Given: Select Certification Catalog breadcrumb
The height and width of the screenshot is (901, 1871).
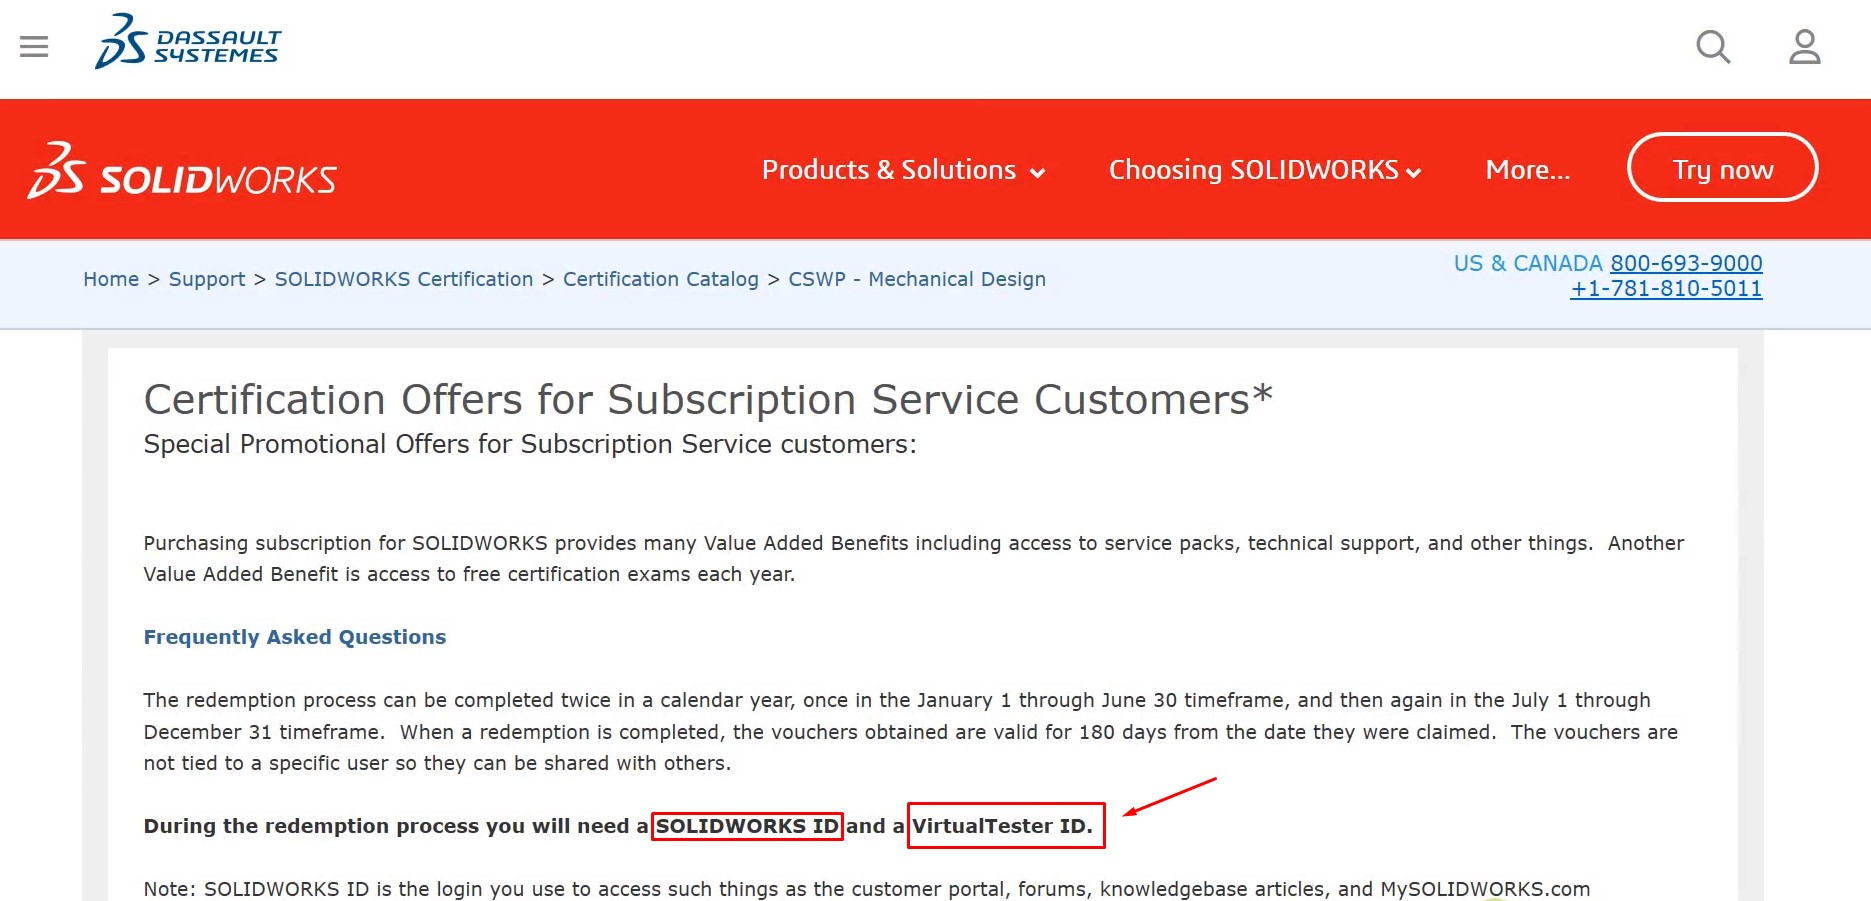Looking at the screenshot, I should [x=660, y=279].
